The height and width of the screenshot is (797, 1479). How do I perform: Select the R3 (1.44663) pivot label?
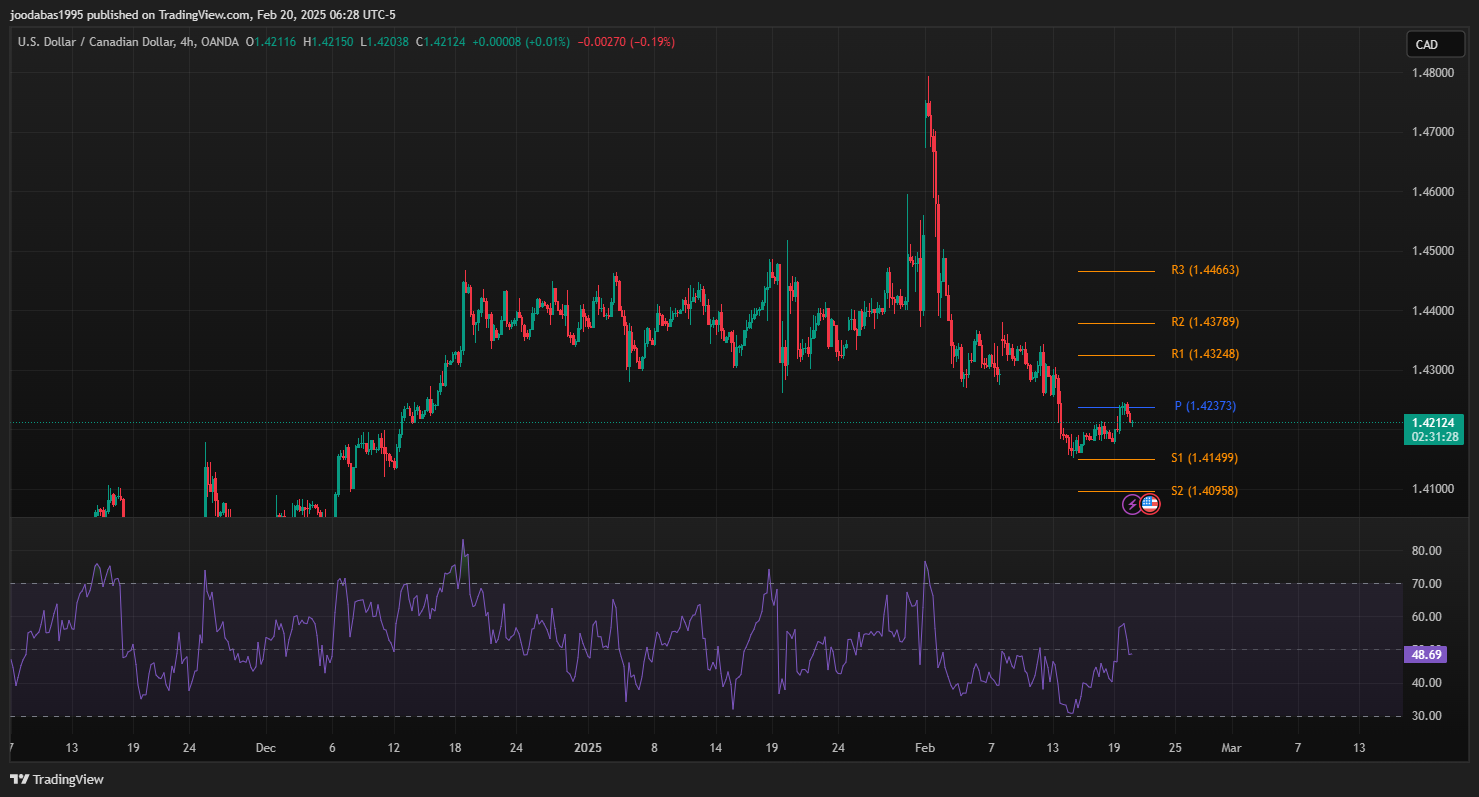(x=1205, y=270)
